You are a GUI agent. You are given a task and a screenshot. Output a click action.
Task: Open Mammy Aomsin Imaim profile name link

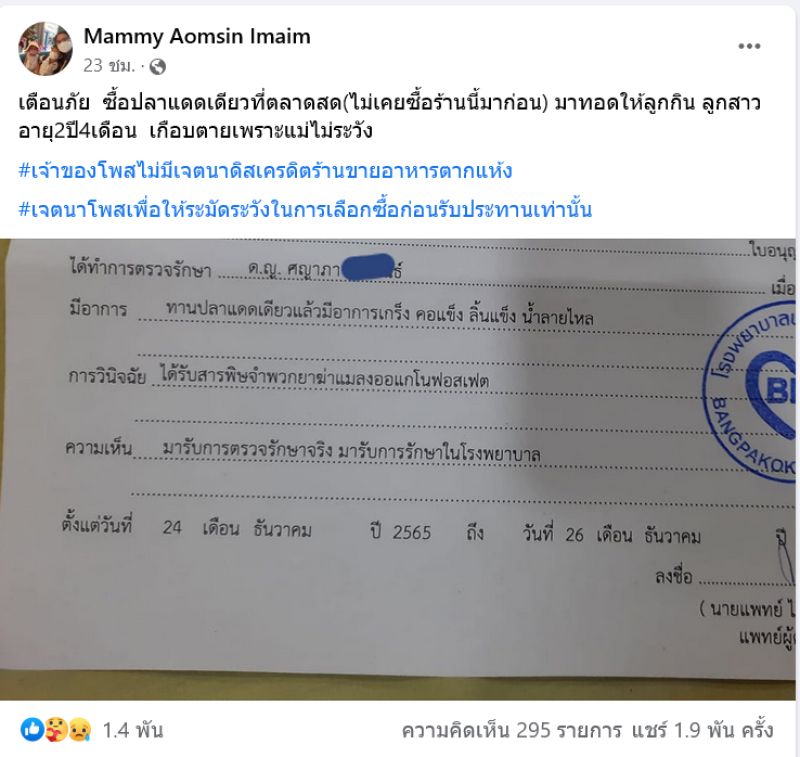(x=197, y=36)
